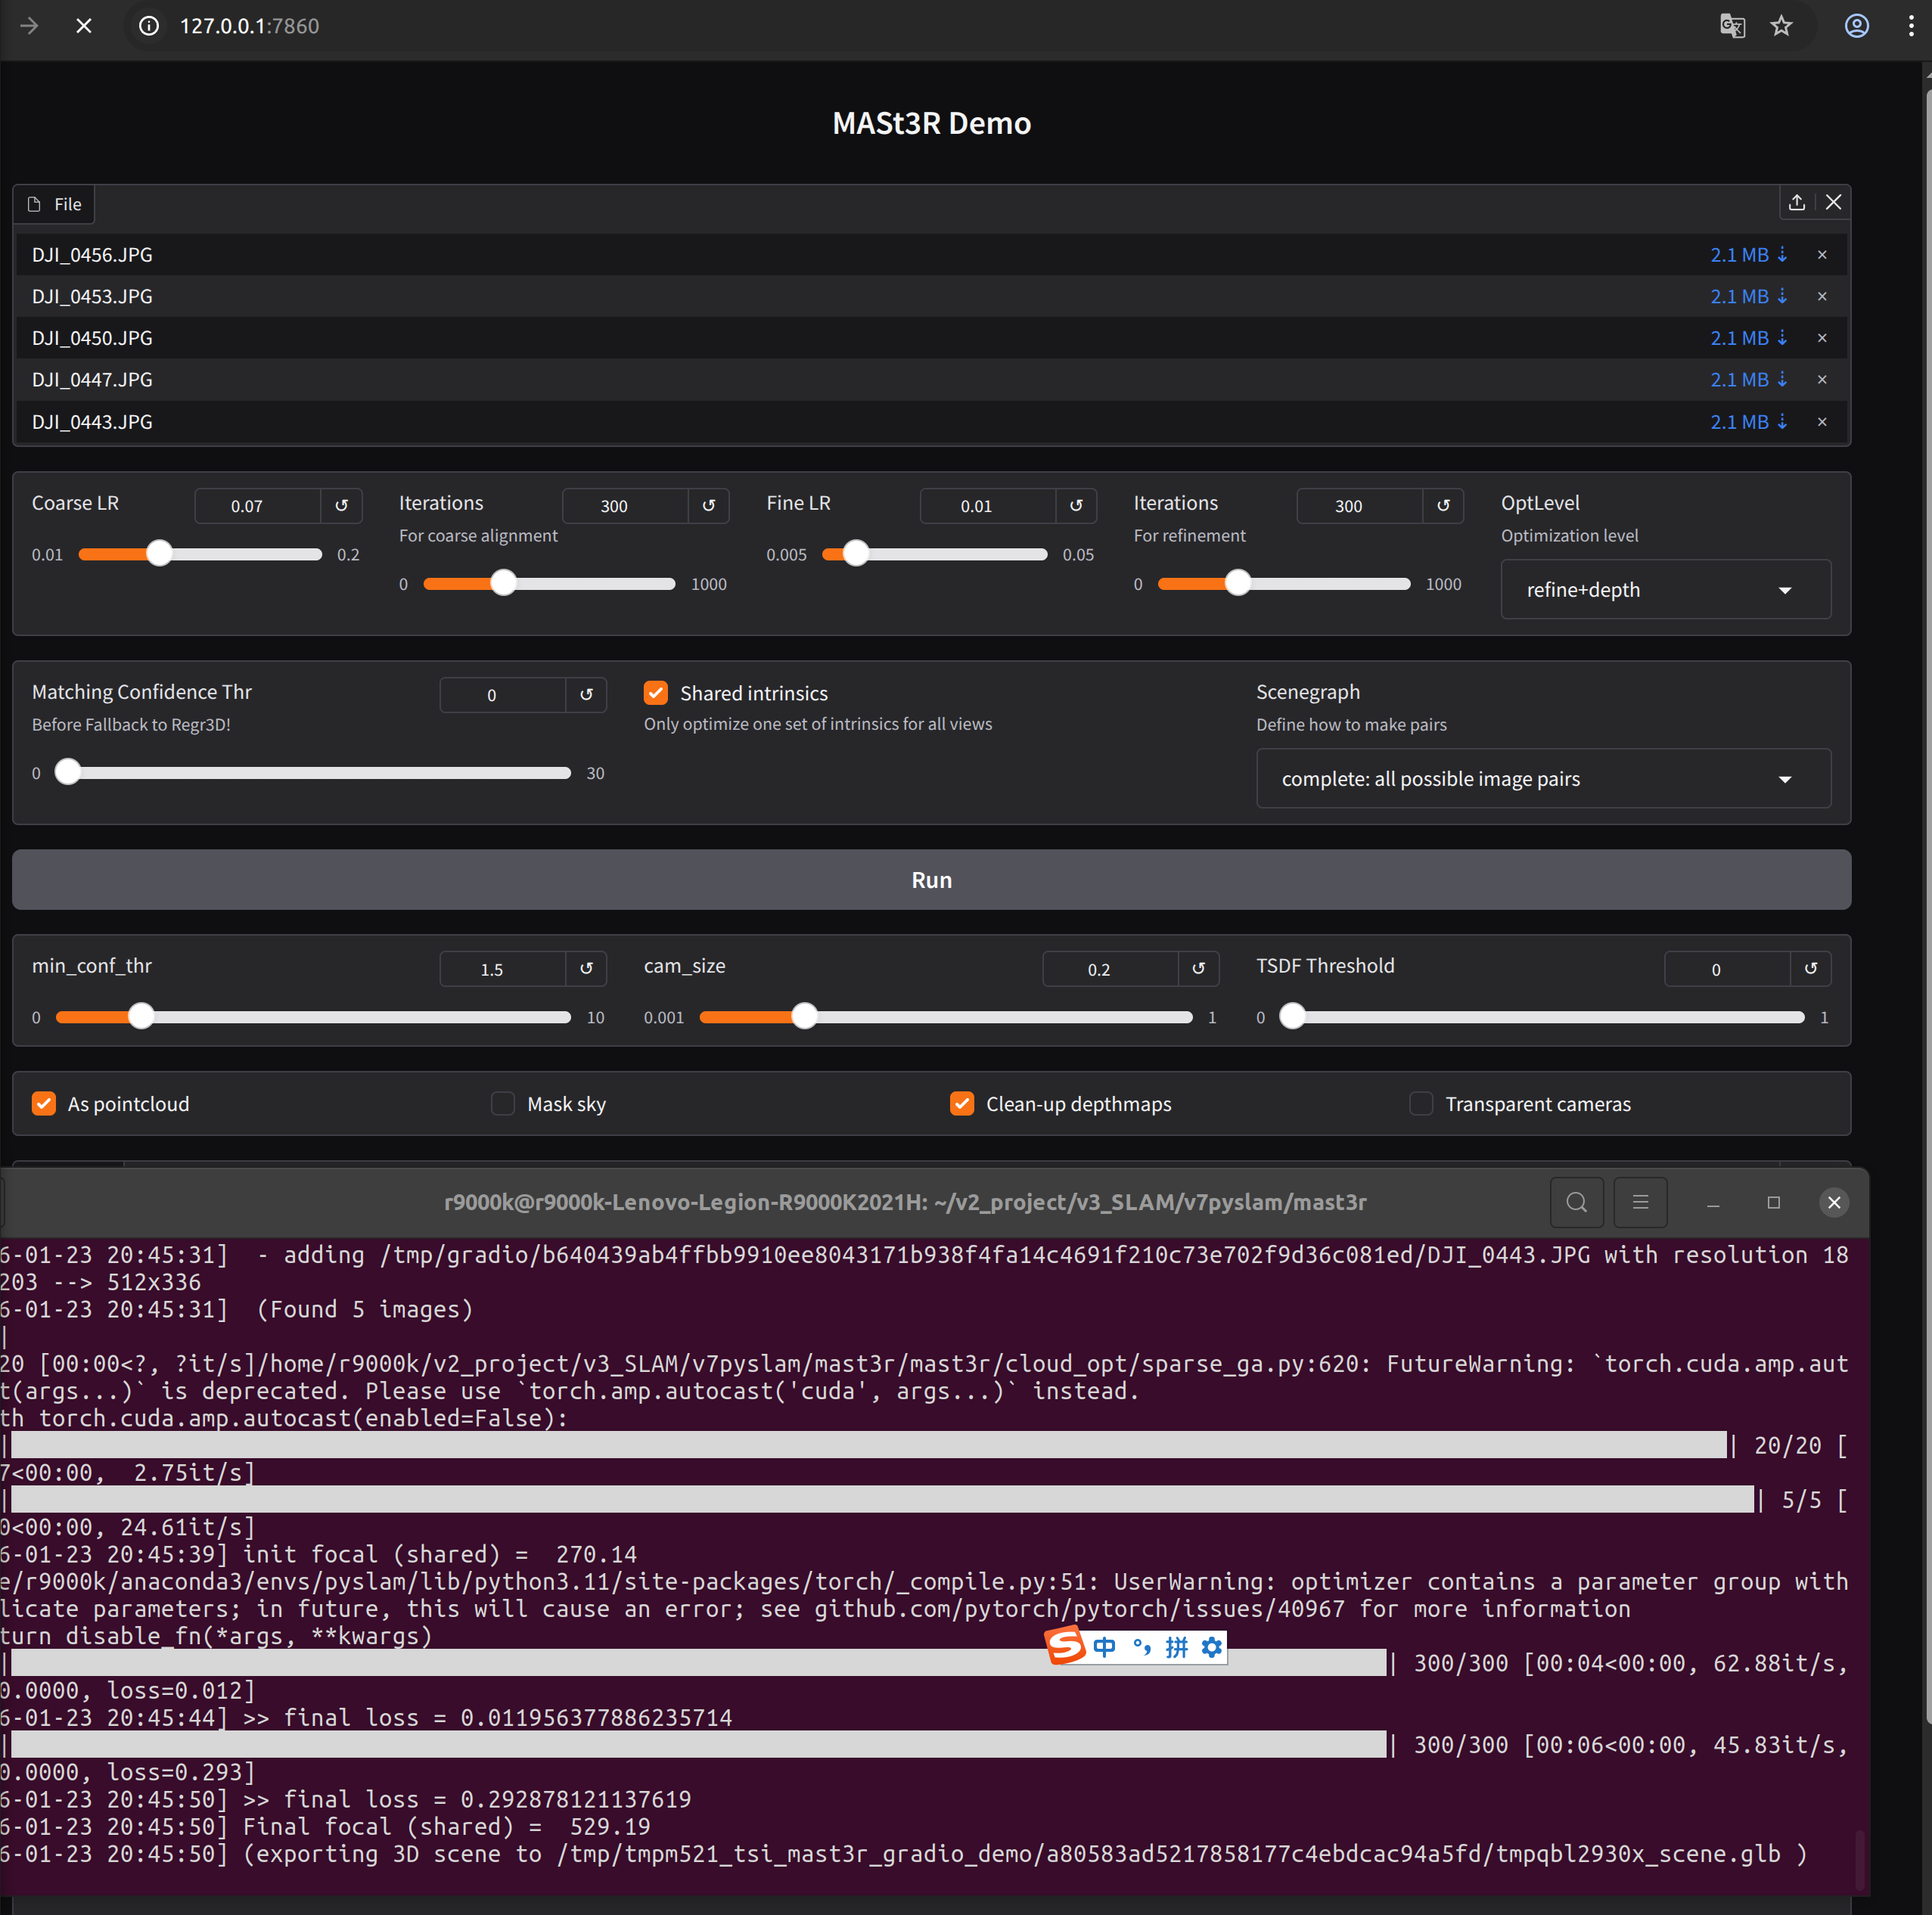This screenshot has height=1915, width=1932.
Task: Open the terminal hamburger menu
Action: [x=1640, y=1202]
